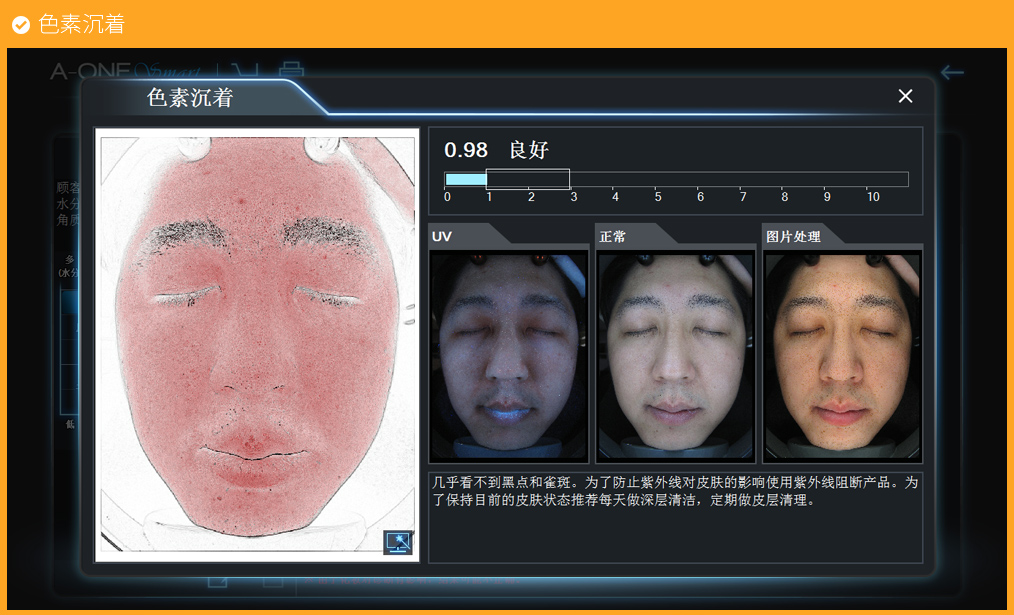Click the 色素沉着 text in orange header
1014x615 pixels.
[x=81, y=25]
